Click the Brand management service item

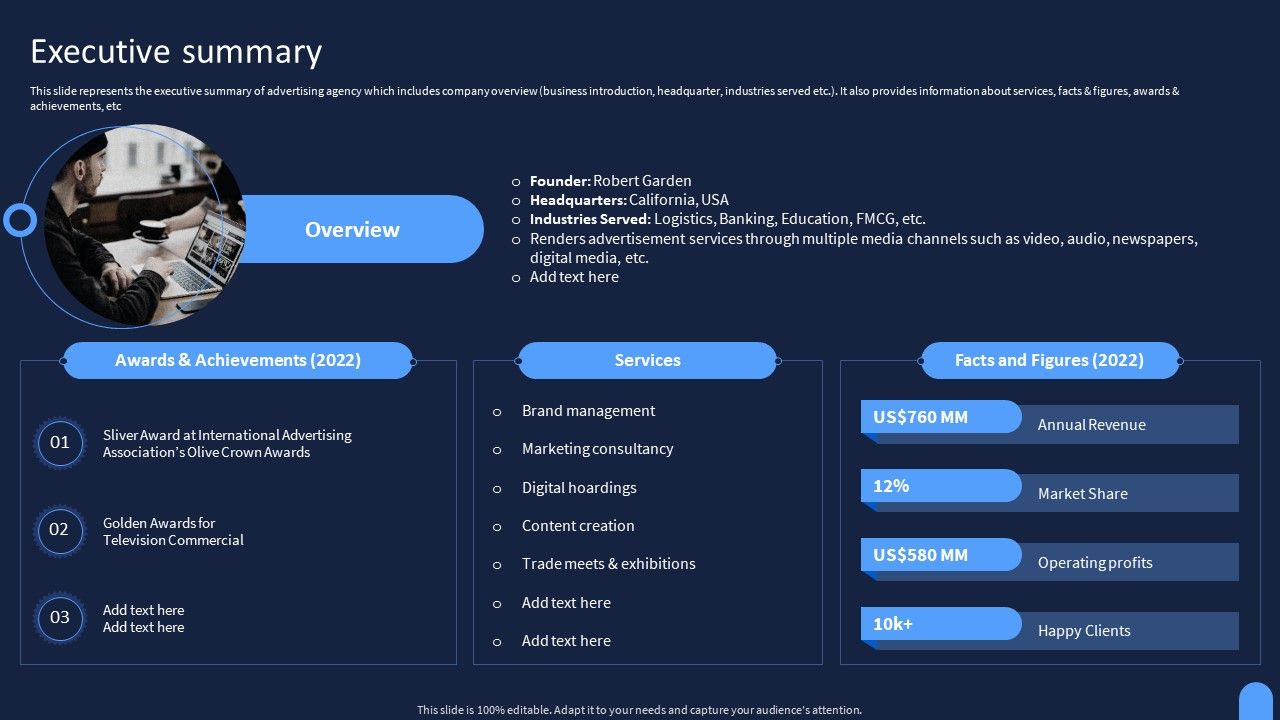pyautogui.click(x=588, y=411)
